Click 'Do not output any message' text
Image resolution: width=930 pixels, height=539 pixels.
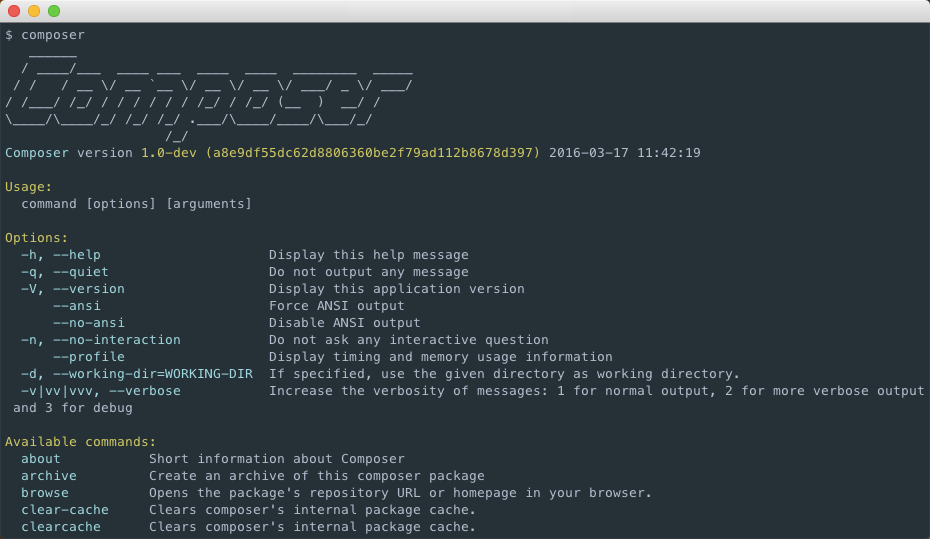coord(369,272)
